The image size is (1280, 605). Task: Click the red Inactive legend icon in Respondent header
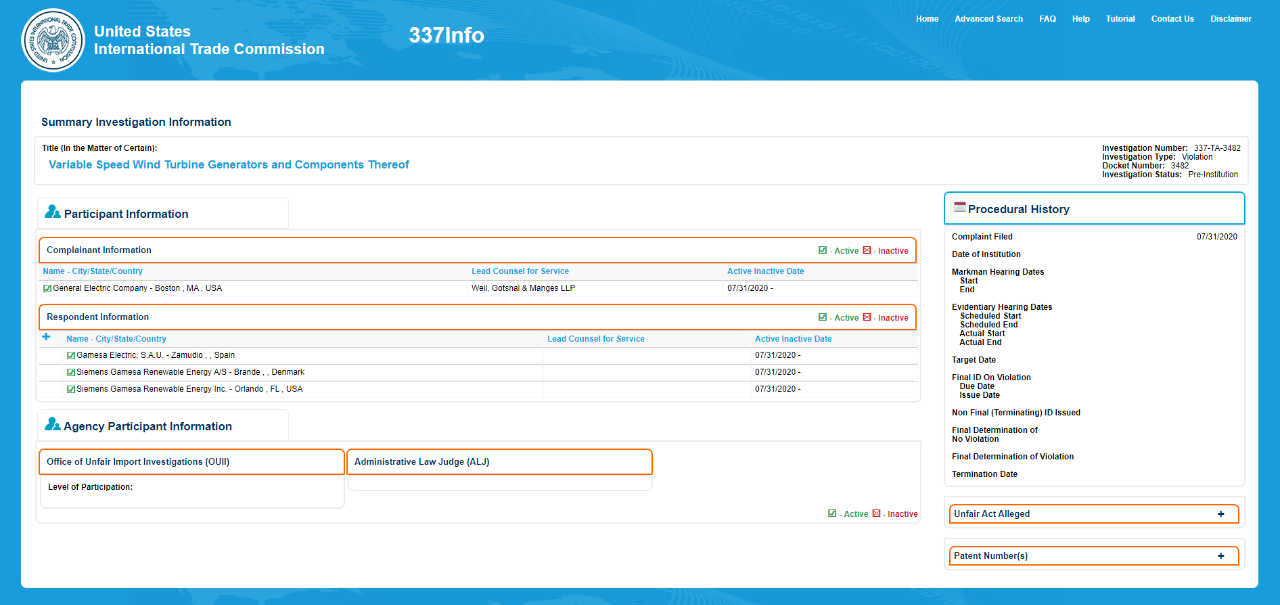(867, 317)
